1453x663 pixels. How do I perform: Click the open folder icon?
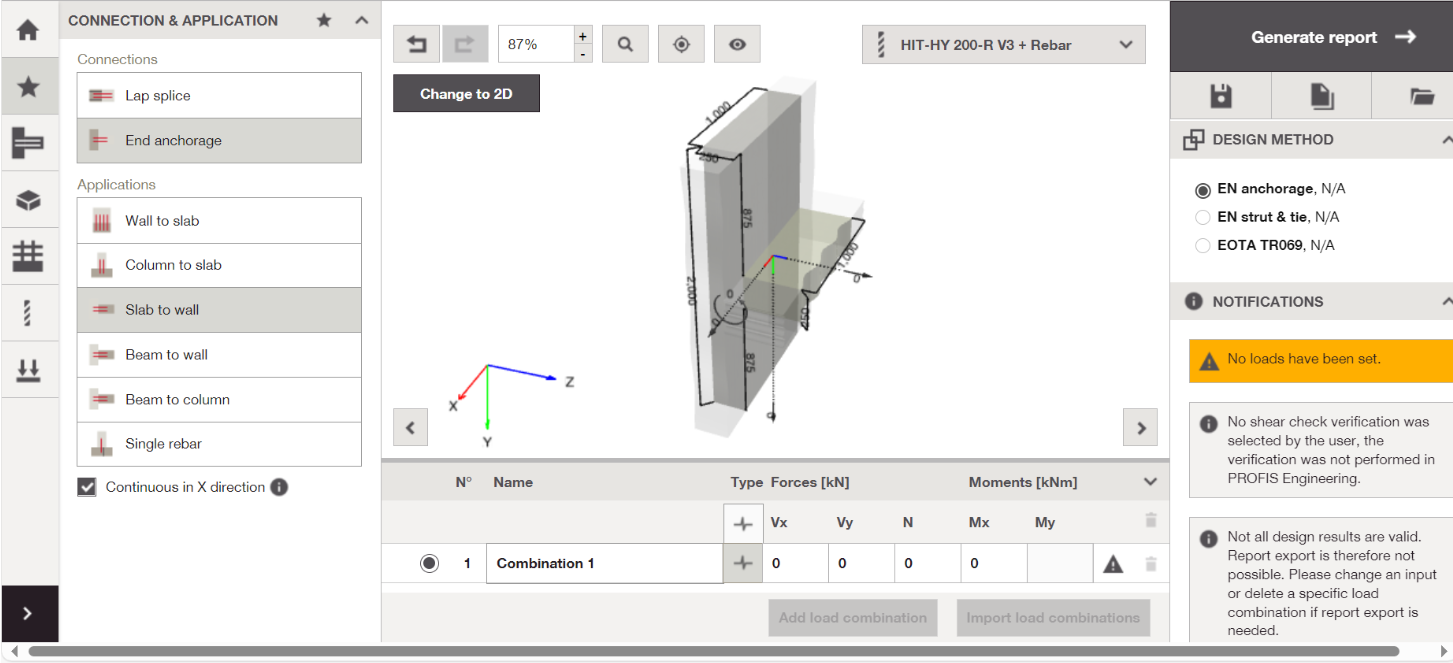coord(1421,96)
